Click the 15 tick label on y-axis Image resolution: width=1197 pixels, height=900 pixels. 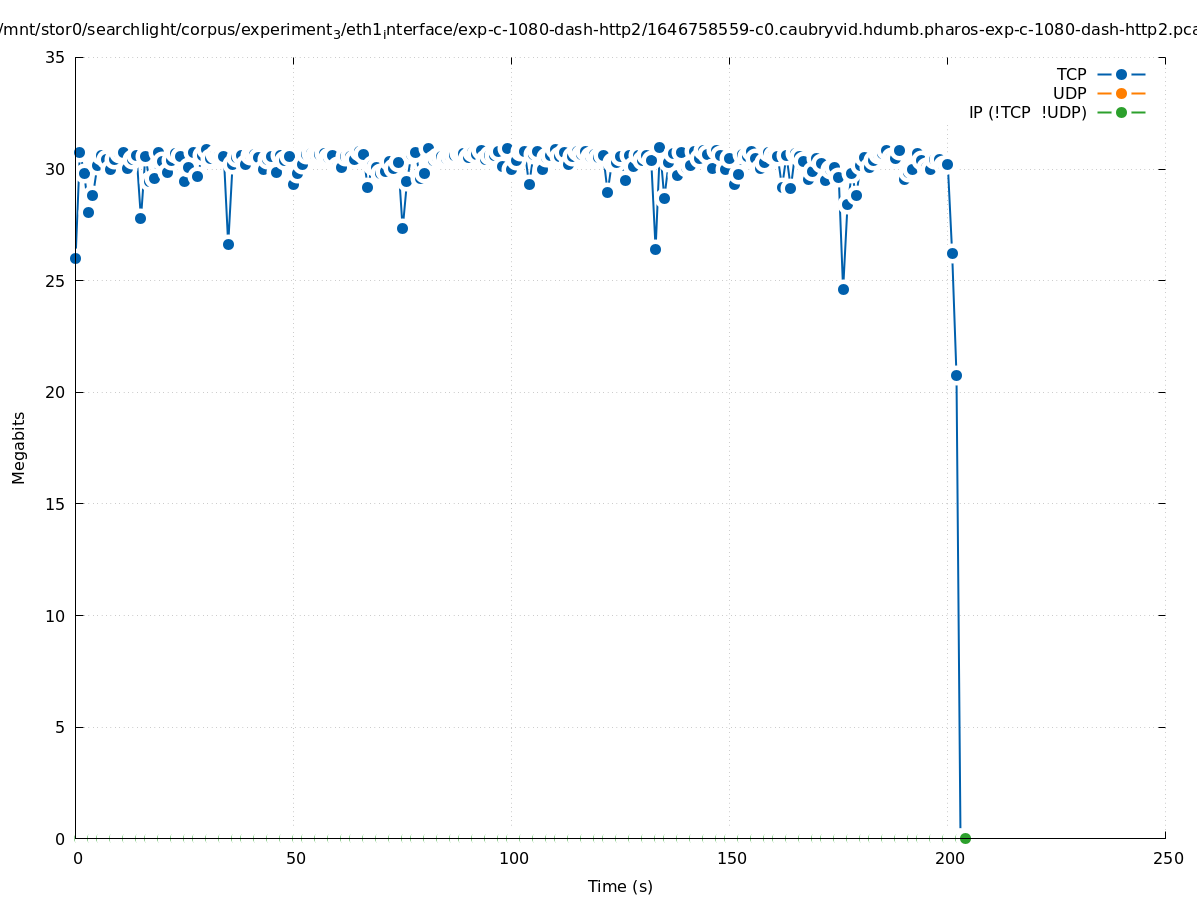(x=56, y=504)
